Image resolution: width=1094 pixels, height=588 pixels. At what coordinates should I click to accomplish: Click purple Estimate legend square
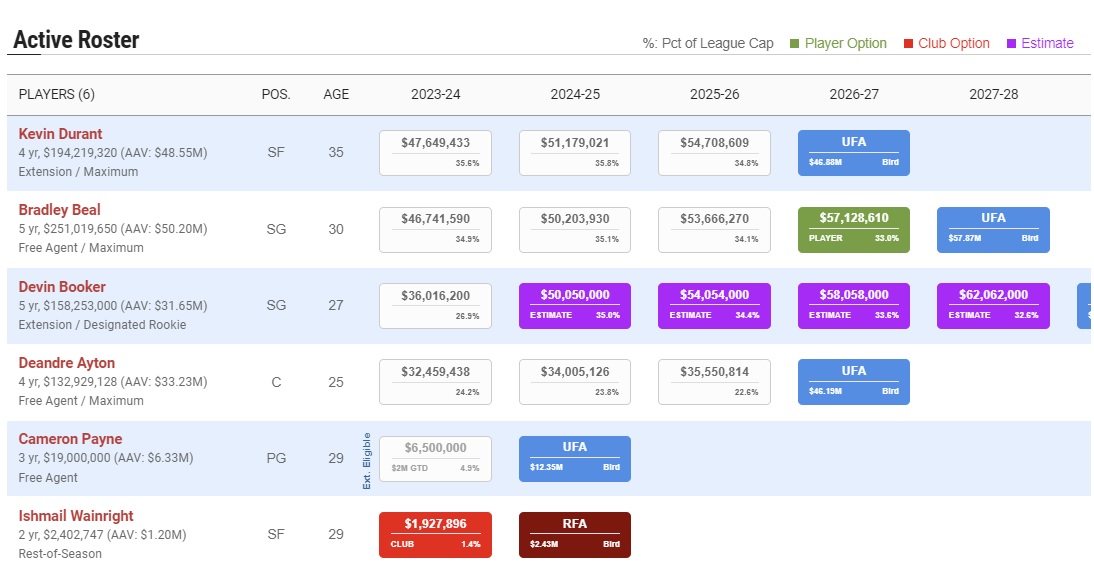point(1012,43)
